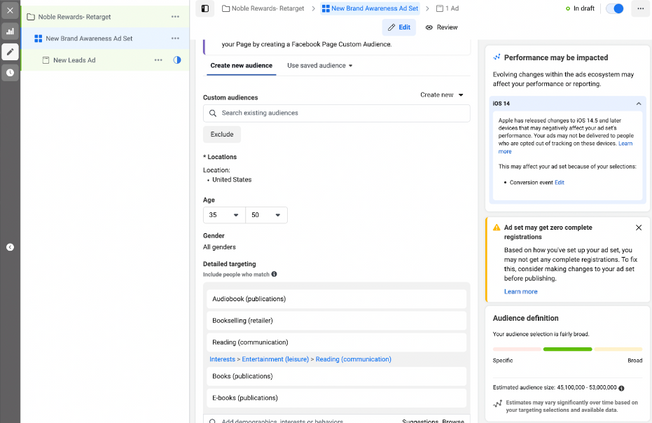The height and width of the screenshot is (423, 652).
Task: Click Edit link next to Conversion event
Action: coord(559,182)
